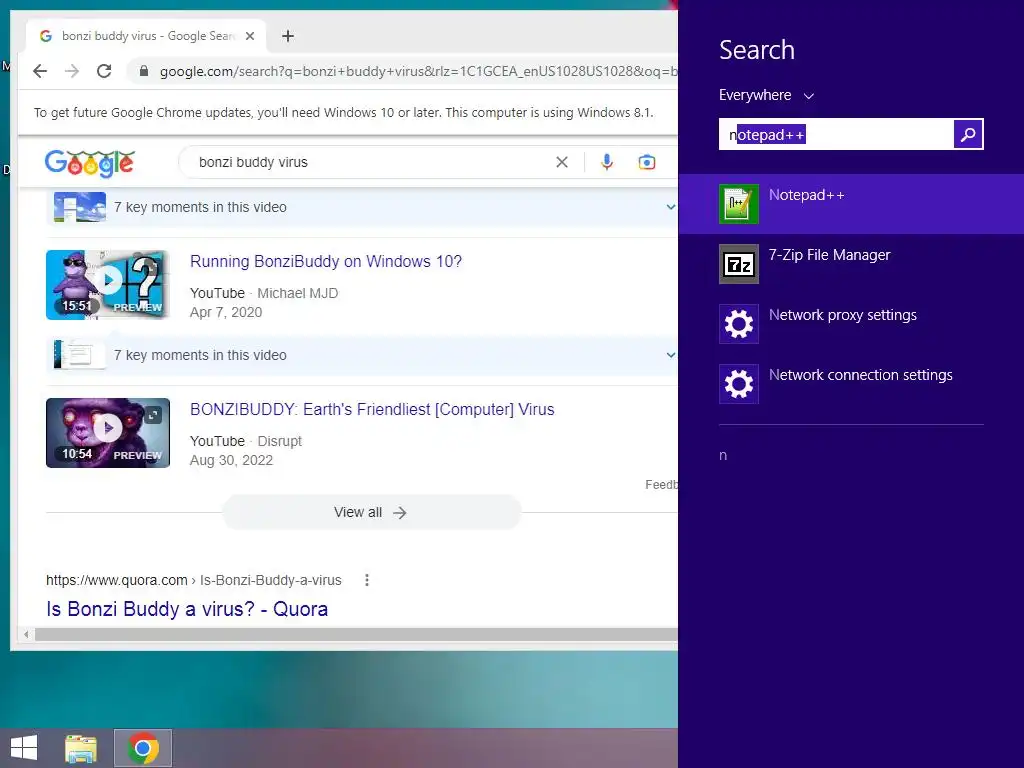Viewport: 1024px width, 768px height.
Task: Go forward in Chrome
Action: pos(72,71)
